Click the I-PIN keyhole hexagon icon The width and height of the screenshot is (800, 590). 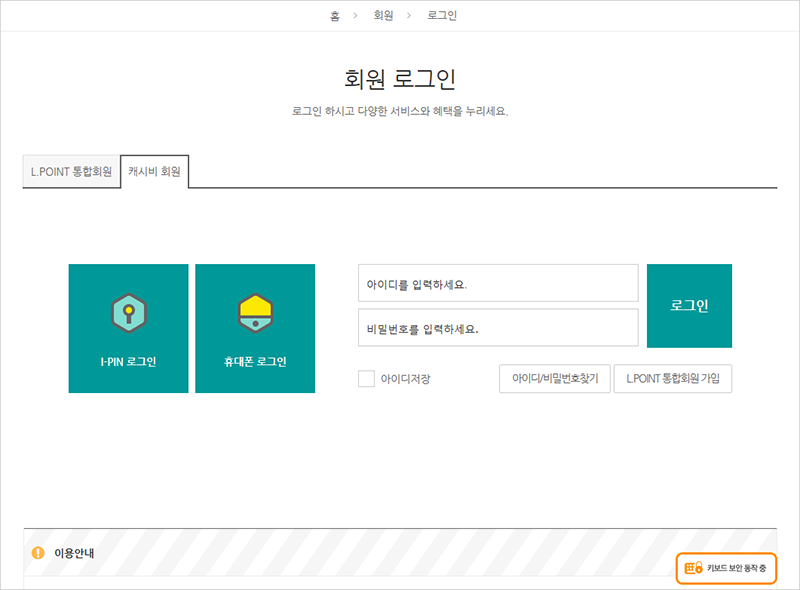(x=129, y=312)
